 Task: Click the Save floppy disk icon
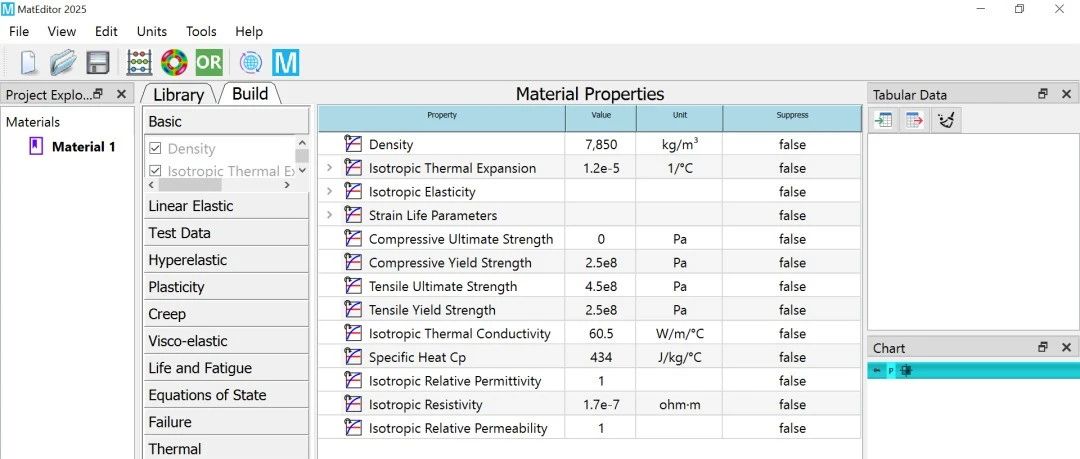click(98, 62)
